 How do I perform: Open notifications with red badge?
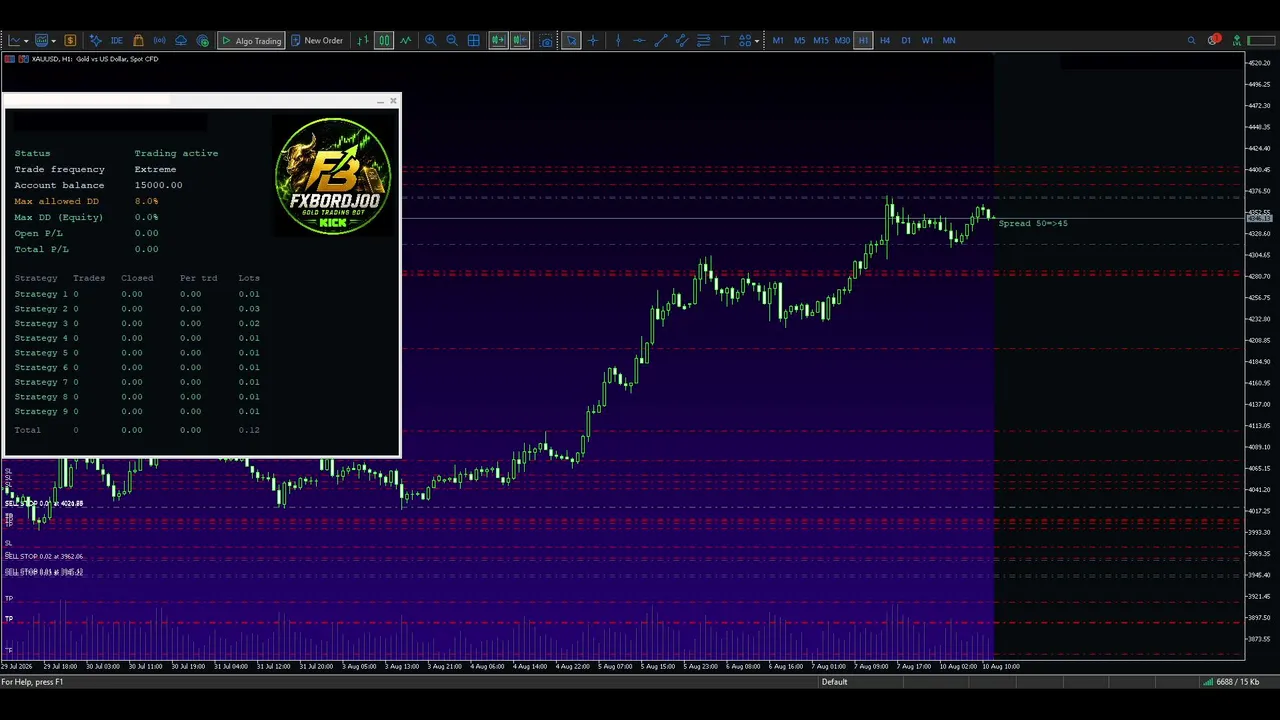coord(1213,40)
